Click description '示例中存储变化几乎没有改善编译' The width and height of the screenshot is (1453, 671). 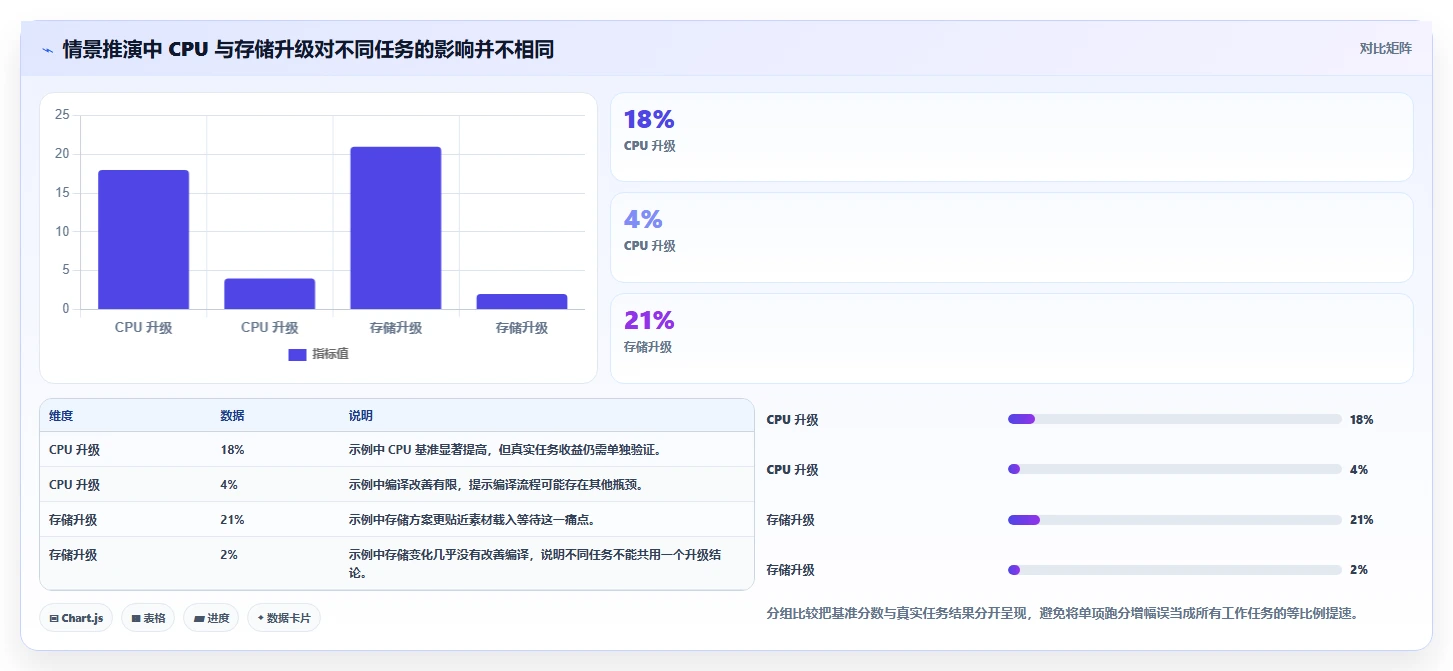[535, 564]
